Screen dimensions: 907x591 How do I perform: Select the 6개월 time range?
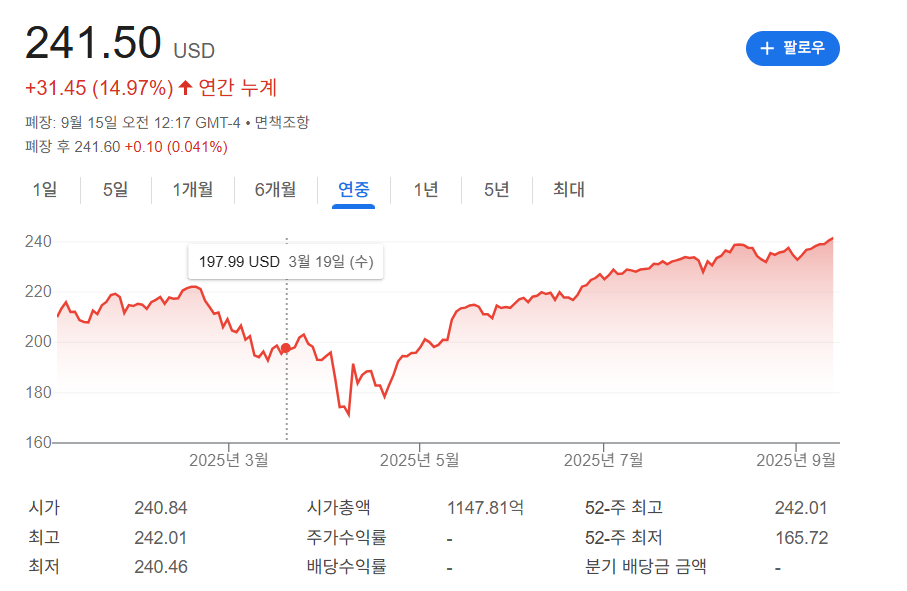tap(275, 189)
